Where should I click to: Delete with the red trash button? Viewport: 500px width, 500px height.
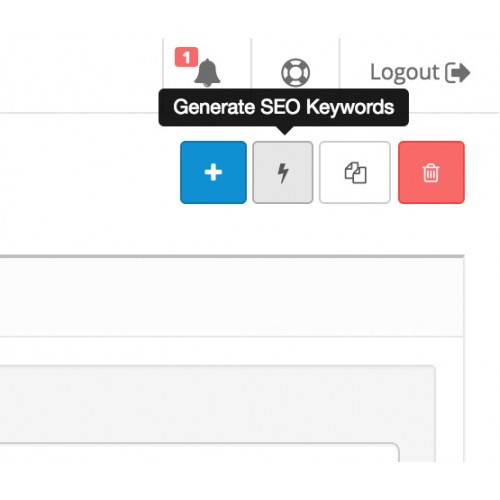[431, 172]
